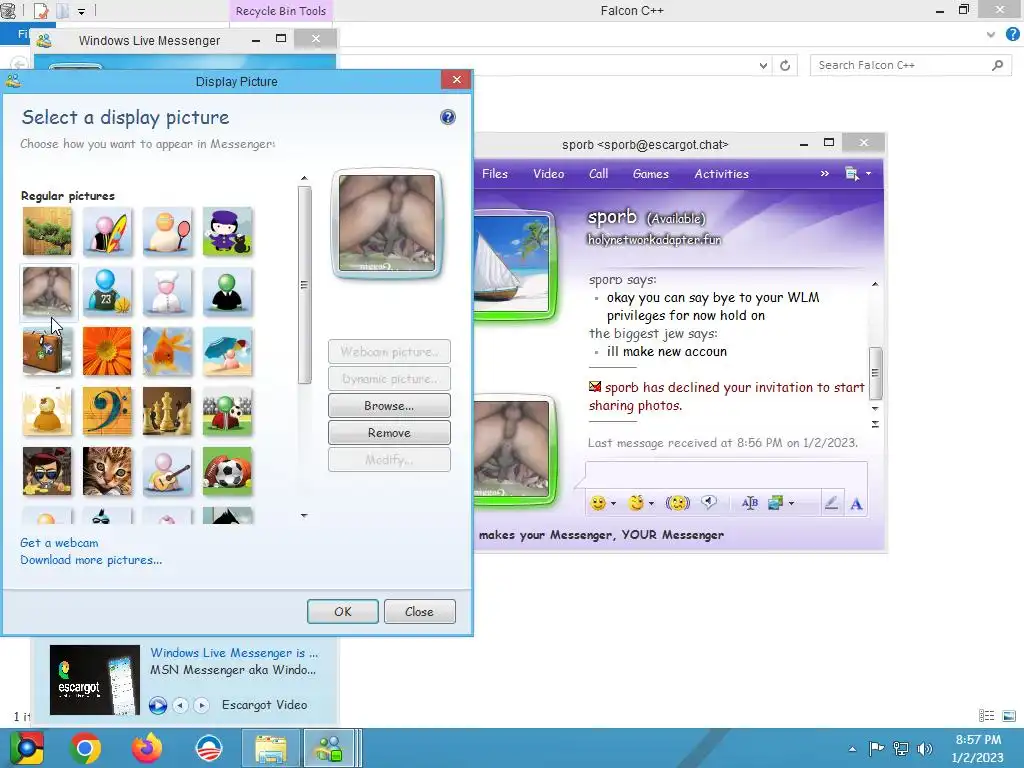Open Files menu in sporb chat window
Viewport: 1024px width, 768px height.
(x=494, y=174)
